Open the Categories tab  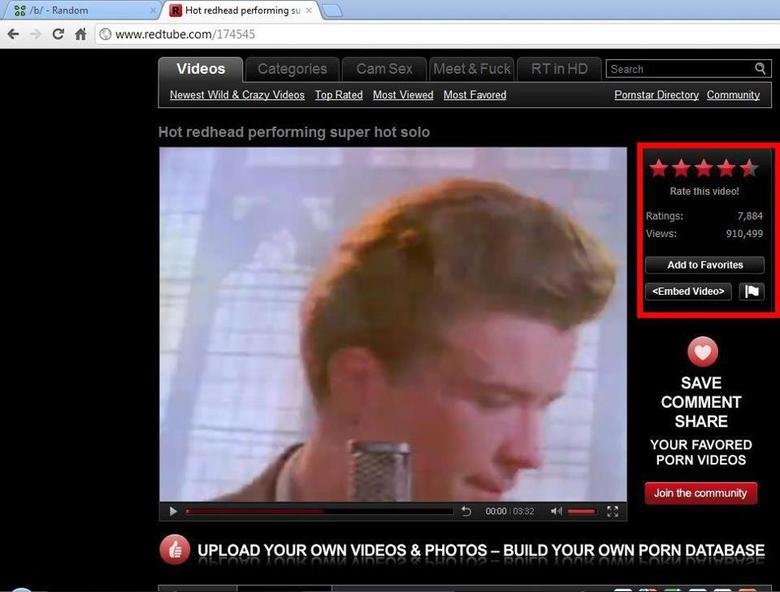click(x=292, y=69)
